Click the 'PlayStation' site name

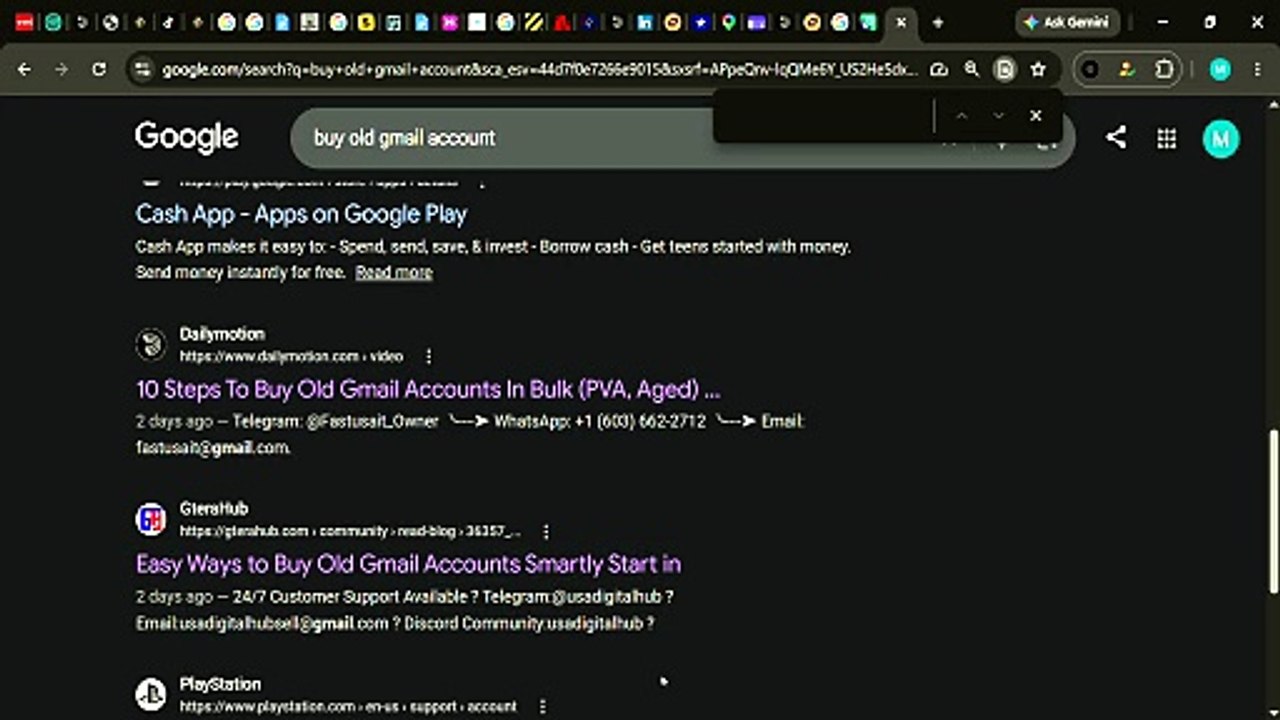coord(220,684)
